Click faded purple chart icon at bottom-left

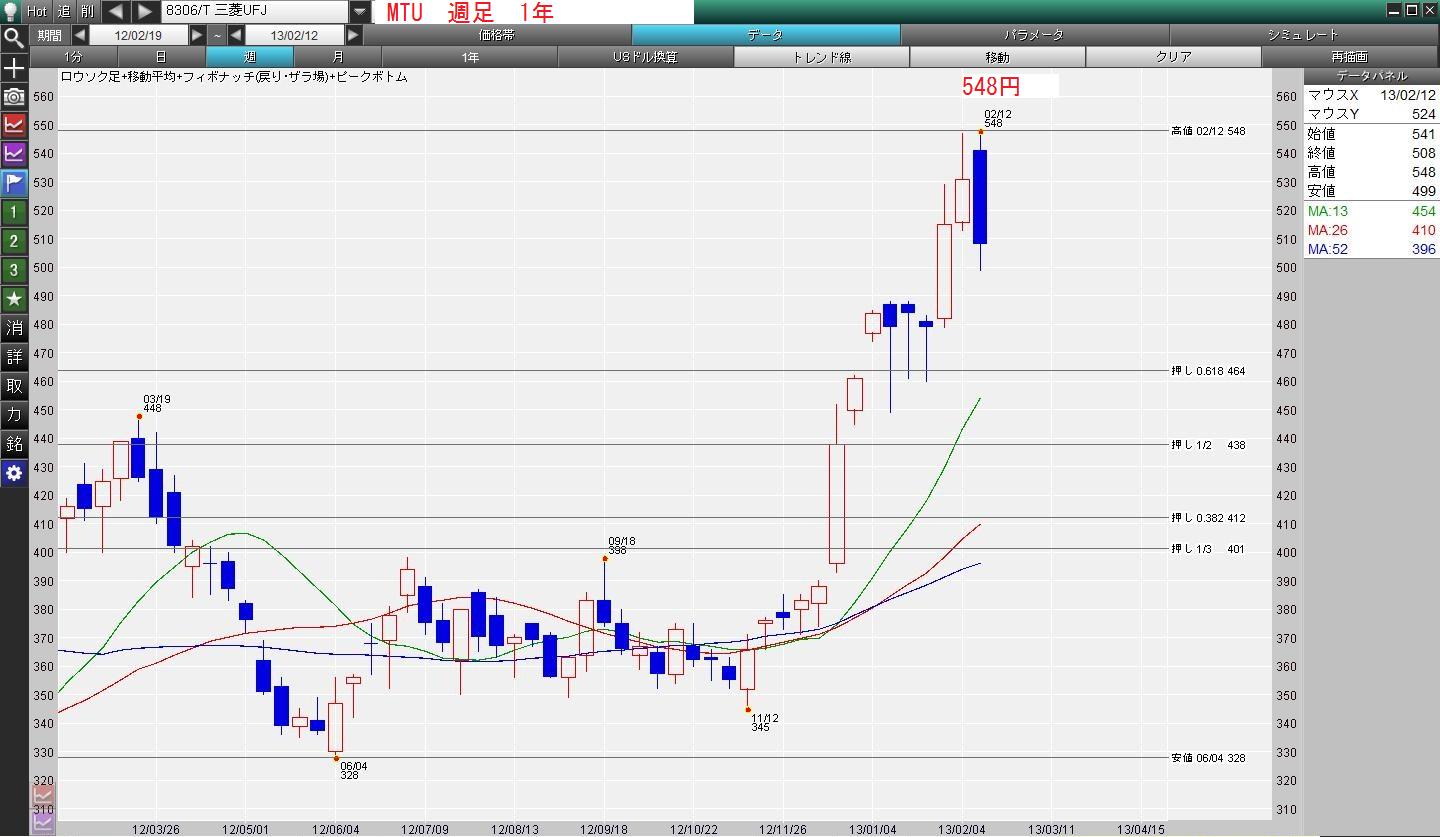(x=43, y=823)
